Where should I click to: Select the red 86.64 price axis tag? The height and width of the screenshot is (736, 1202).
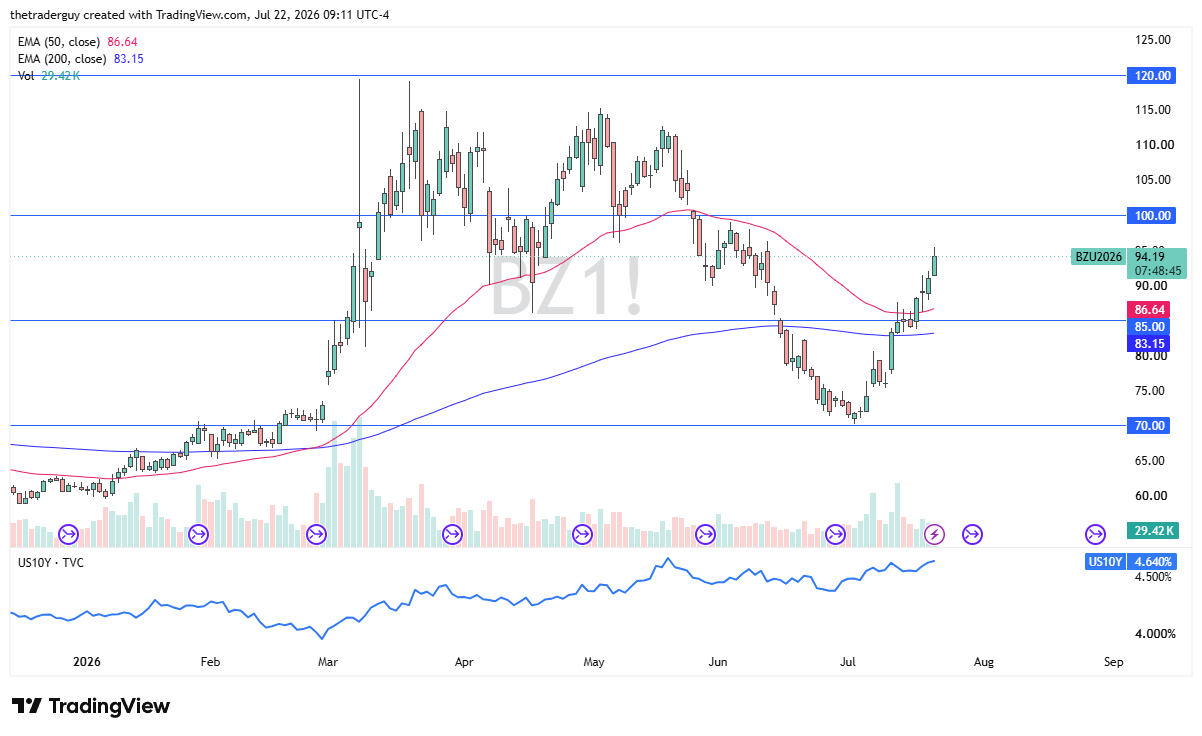pos(1150,310)
